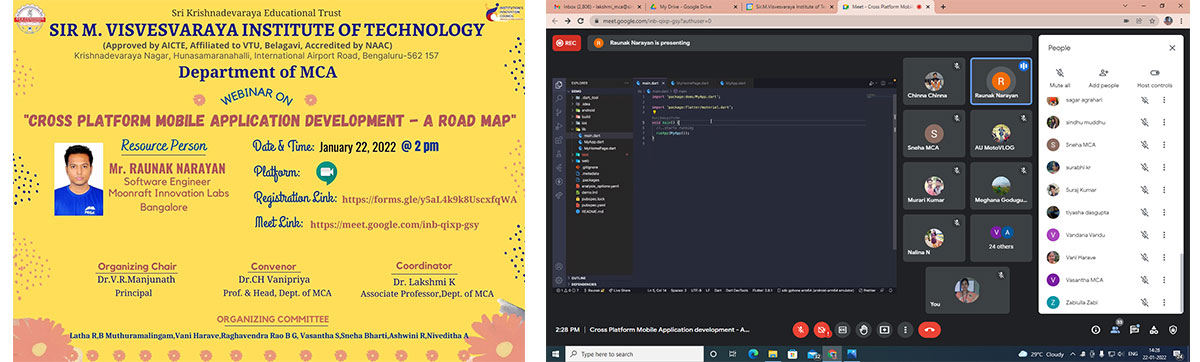Mute participant tiyasha dasgupta
The width and height of the screenshot is (1200, 362).
(x=1145, y=211)
